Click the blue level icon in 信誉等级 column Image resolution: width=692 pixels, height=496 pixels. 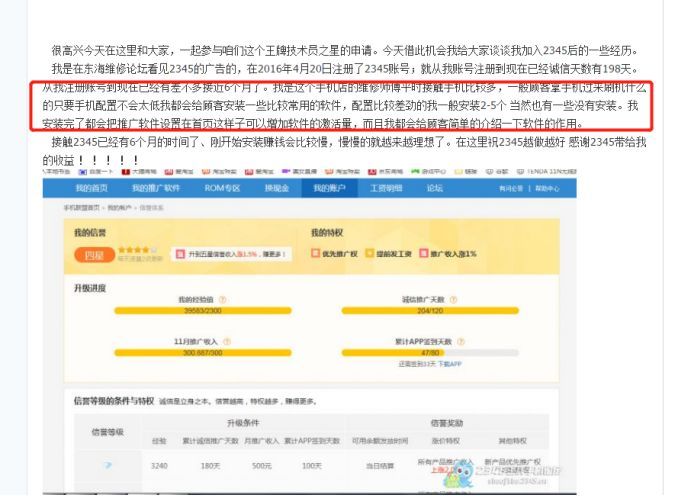coord(108,465)
